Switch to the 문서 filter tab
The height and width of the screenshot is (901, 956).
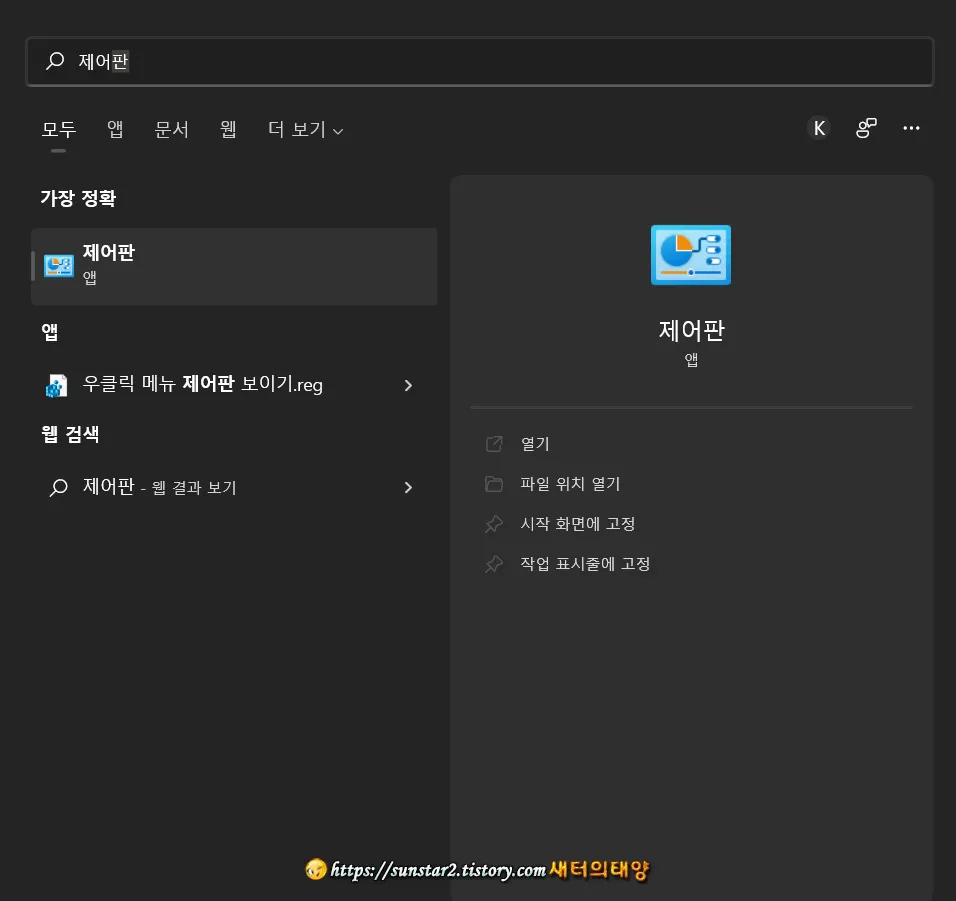point(171,130)
